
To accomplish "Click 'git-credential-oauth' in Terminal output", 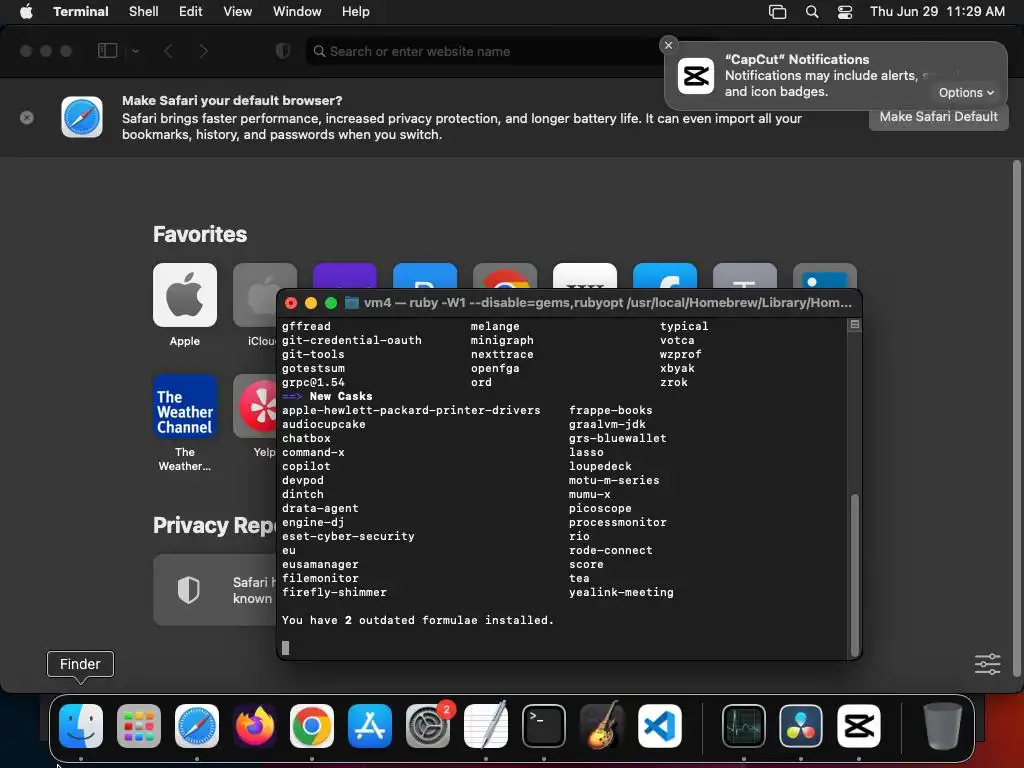I will pyautogui.click(x=352, y=340).
